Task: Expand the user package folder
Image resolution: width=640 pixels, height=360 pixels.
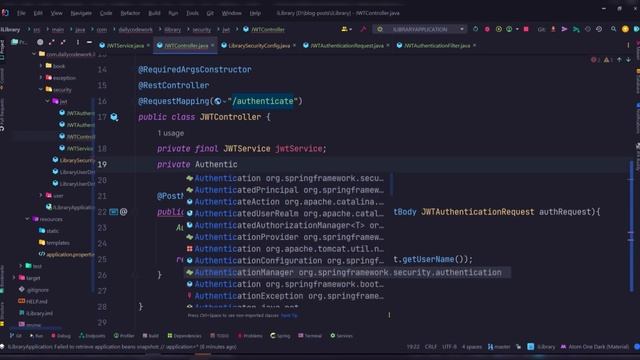Action: (41, 196)
